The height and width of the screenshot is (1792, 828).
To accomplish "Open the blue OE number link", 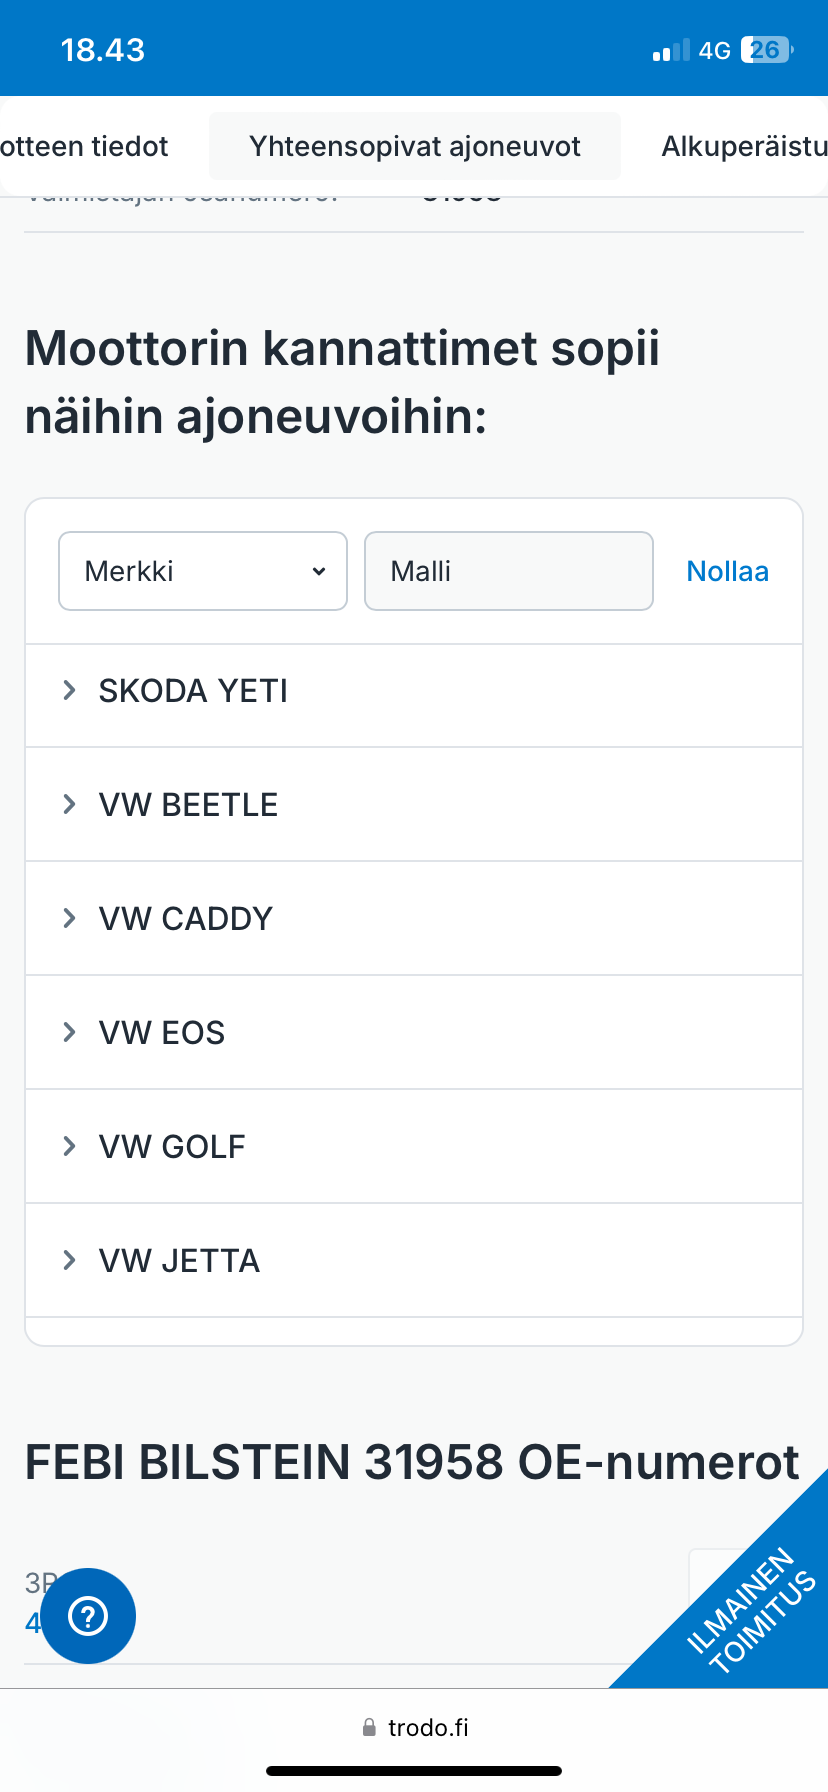I will tap(33, 1622).
